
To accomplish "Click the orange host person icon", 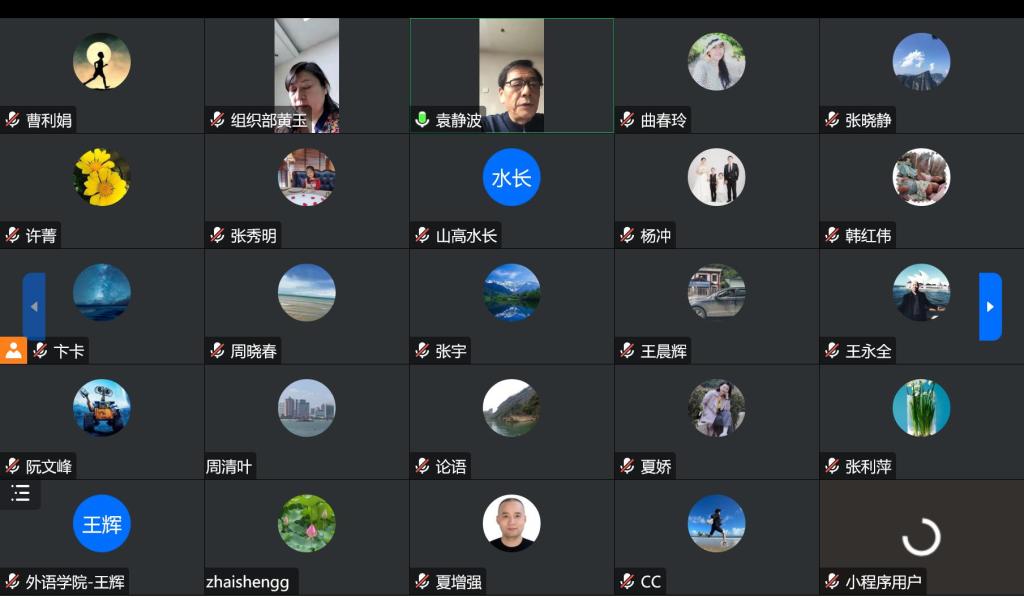I will [x=13, y=351].
